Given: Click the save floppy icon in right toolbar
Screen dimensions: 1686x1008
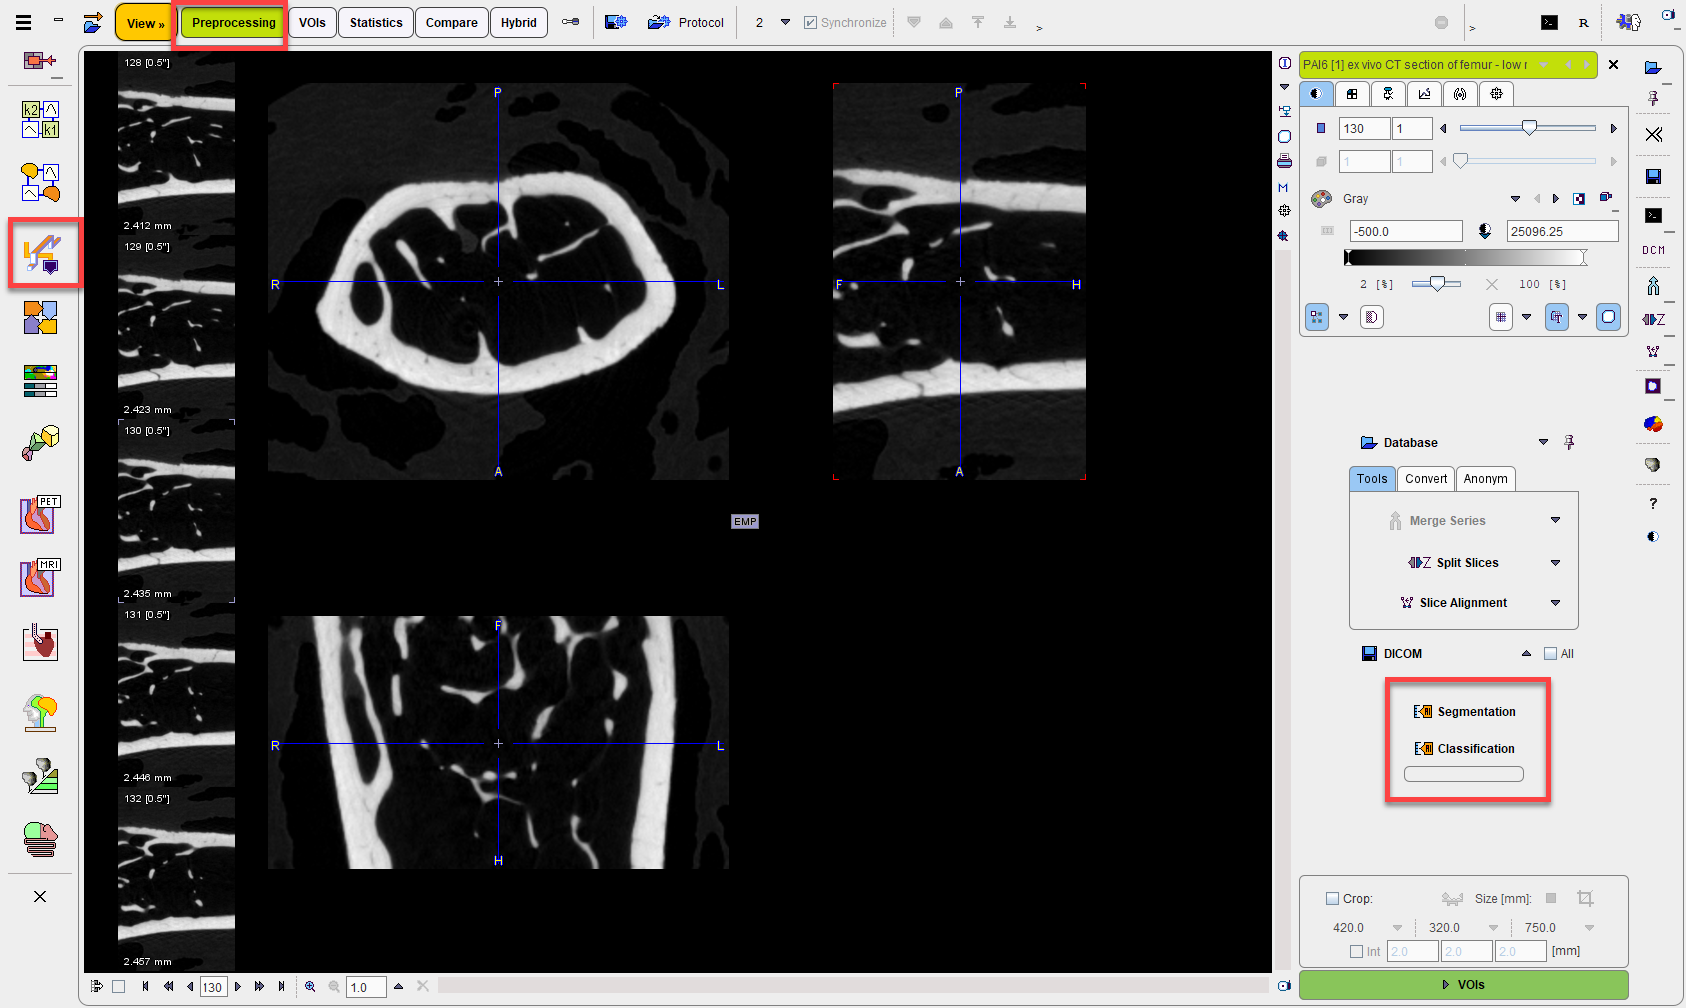Looking at the screenshot, I should pyautogui.click(x=1653, y=176).
